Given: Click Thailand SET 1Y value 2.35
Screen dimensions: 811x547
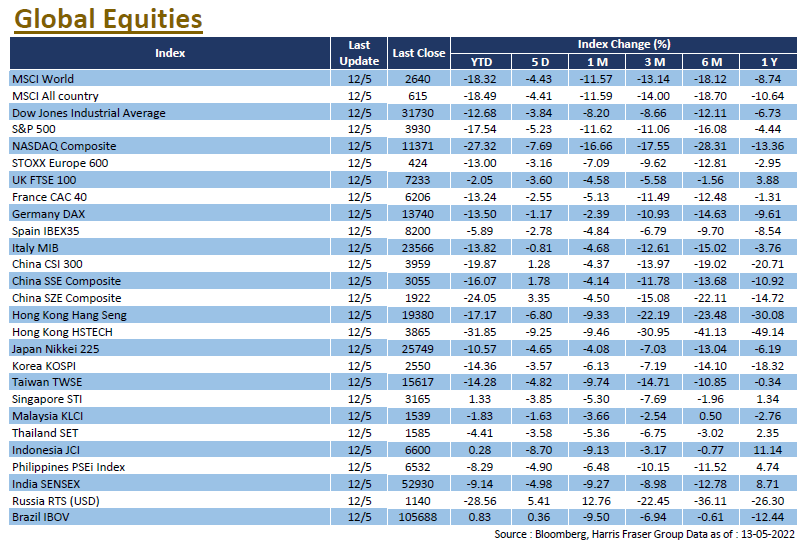Looking at the screenshot, I should coord(768,433).
